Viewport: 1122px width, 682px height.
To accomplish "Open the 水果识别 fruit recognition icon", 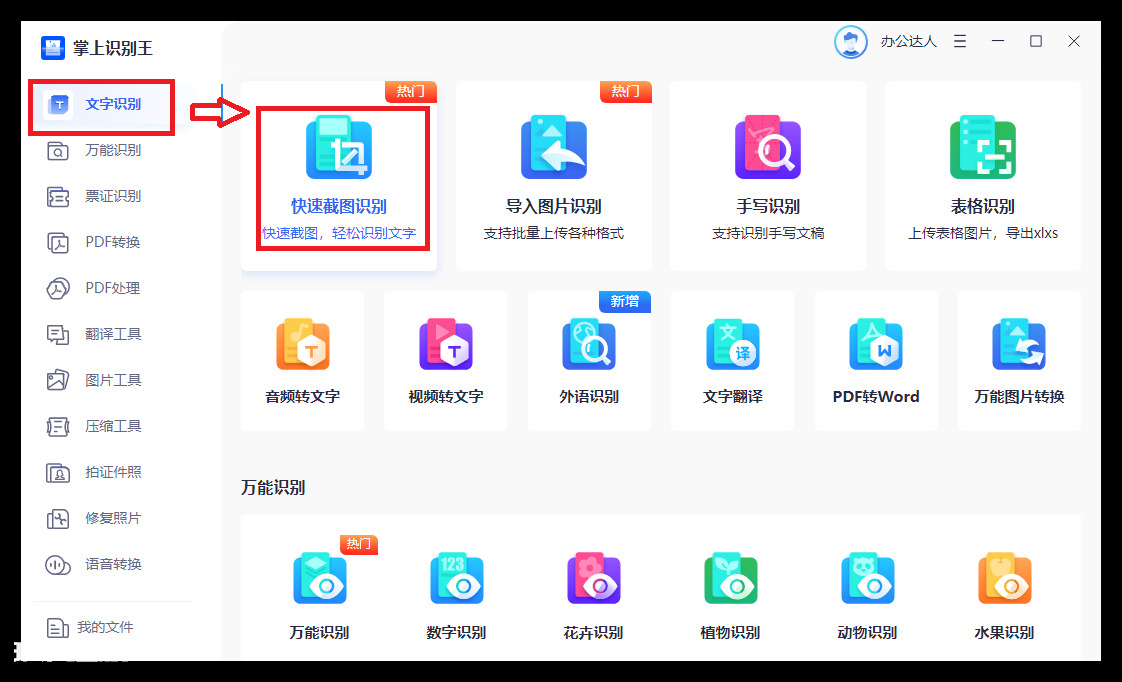I will tap(1005, 578).
